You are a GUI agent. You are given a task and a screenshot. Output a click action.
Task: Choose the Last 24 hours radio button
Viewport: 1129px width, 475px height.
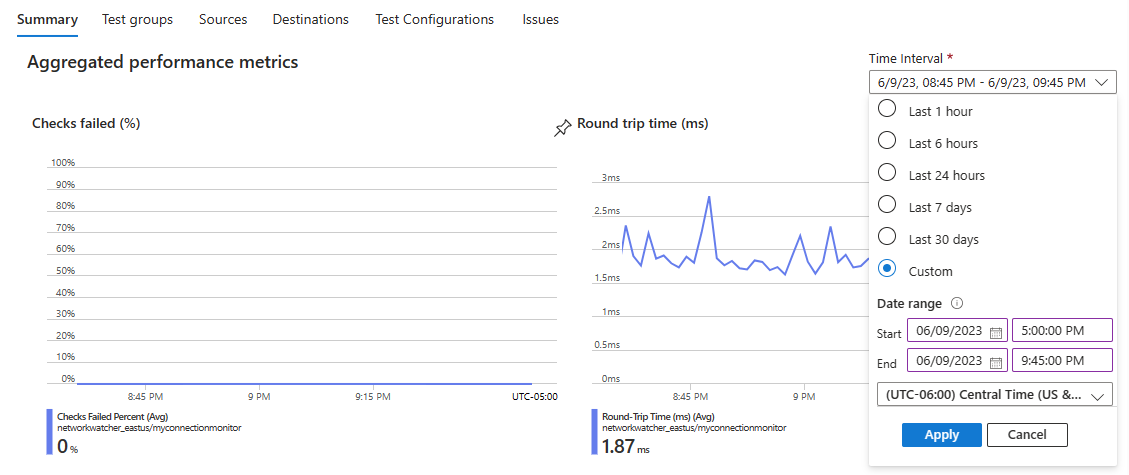pyautogui.click(x=887, y=174)
